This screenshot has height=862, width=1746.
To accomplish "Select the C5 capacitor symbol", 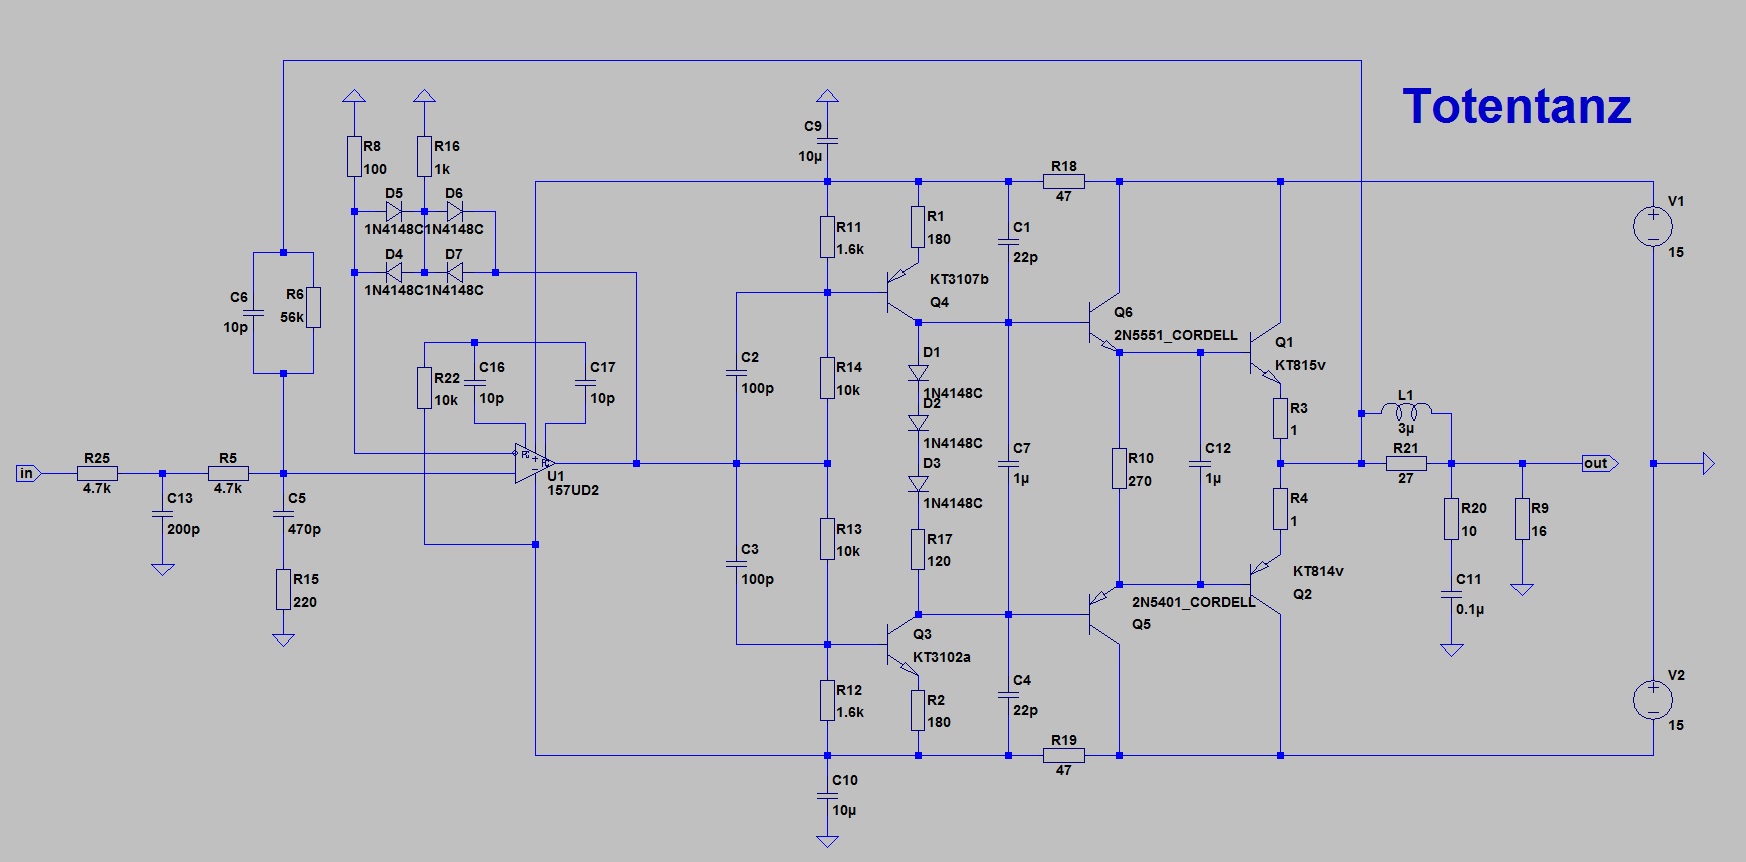I will 283,513.
